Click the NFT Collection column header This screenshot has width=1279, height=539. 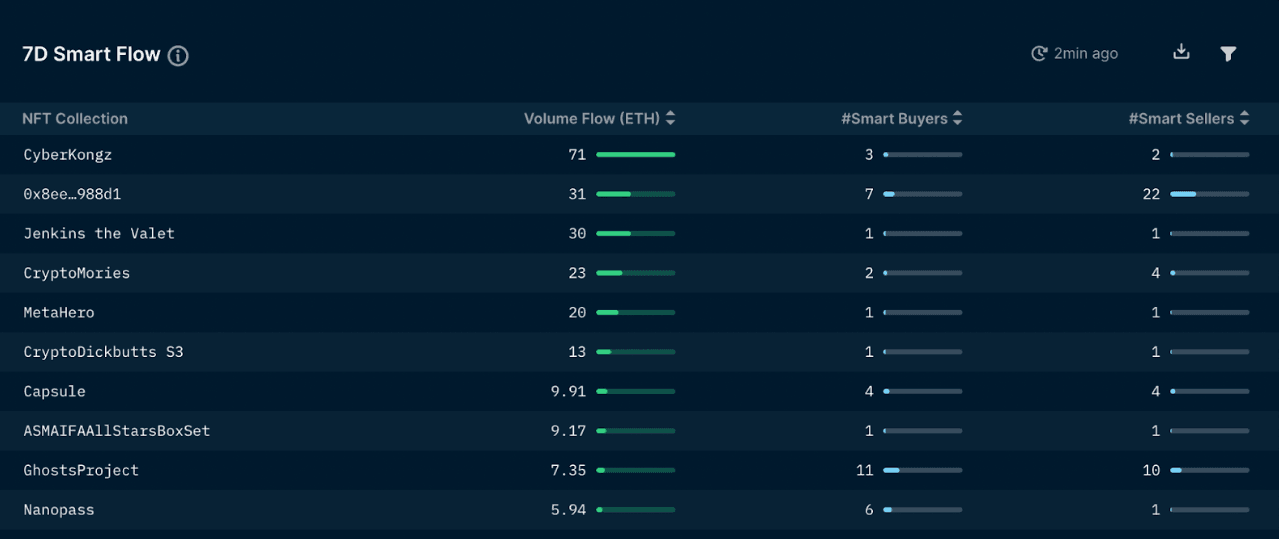click(x=75, y=118)
